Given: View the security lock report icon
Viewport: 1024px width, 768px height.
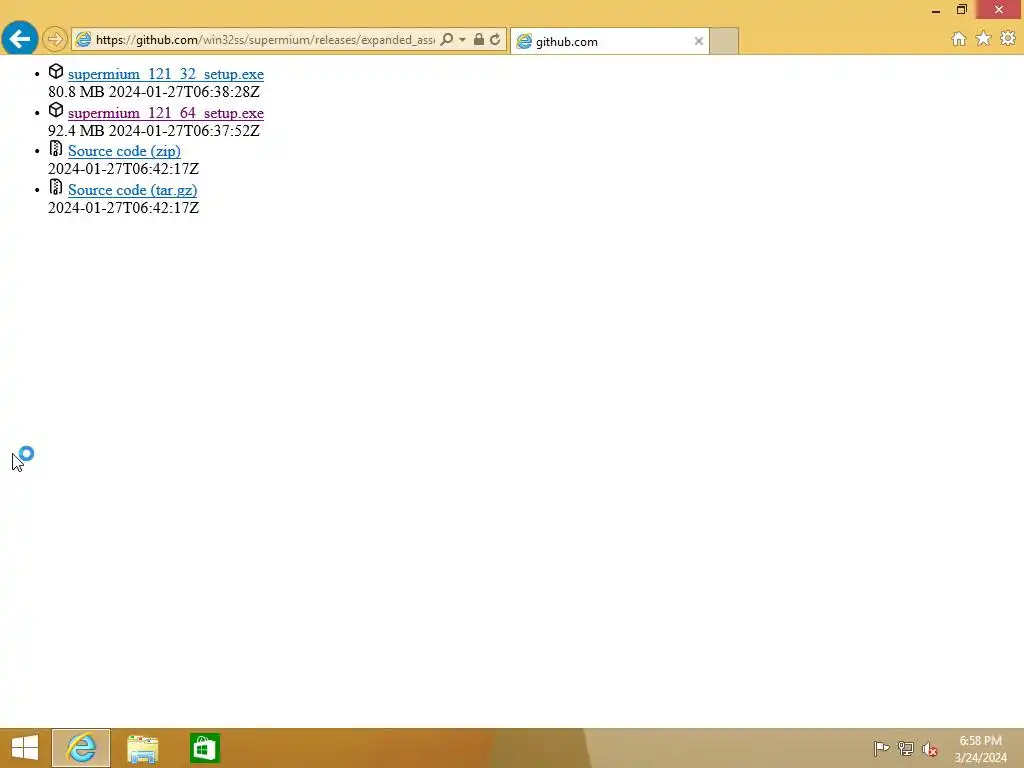Looking at the screenshot, I should pyautogui.click(x=479, y=39).
